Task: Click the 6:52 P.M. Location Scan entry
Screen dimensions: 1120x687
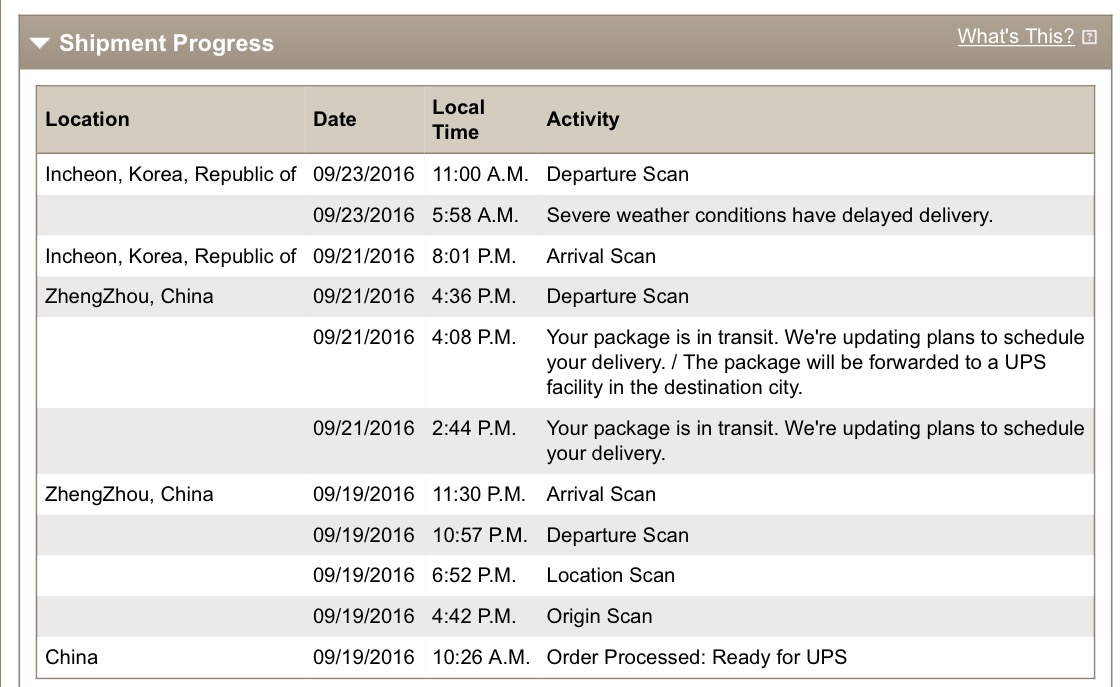Action: coord(565,576)
